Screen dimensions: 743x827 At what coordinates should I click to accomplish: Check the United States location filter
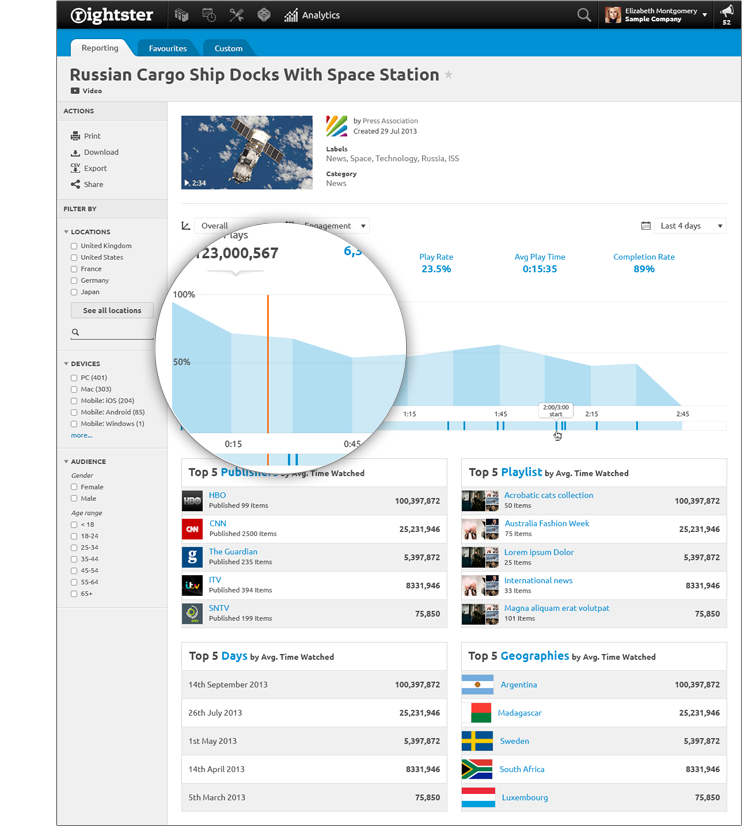click(74, 258)
